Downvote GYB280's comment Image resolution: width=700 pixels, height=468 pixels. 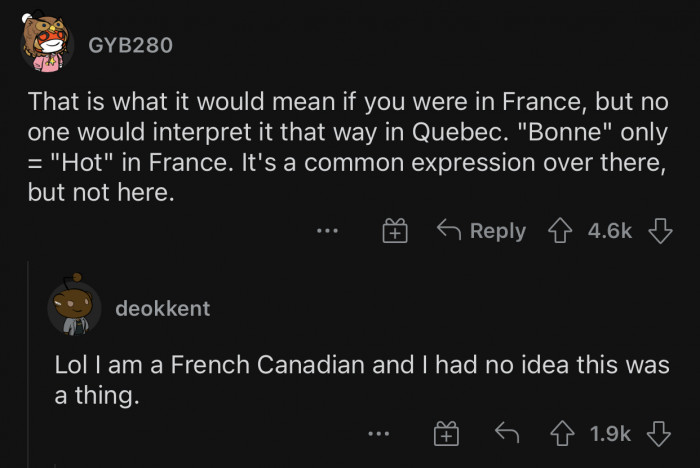tap(659, 231)
